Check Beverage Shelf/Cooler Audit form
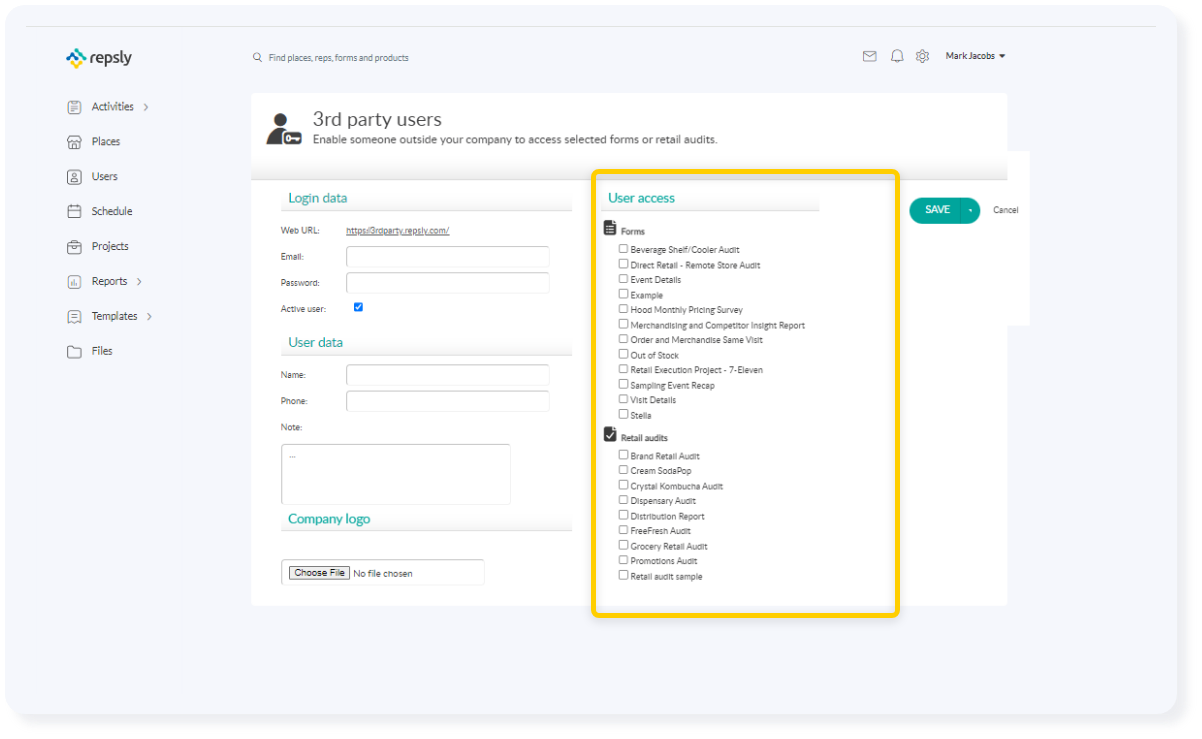 tap(624, 249)
